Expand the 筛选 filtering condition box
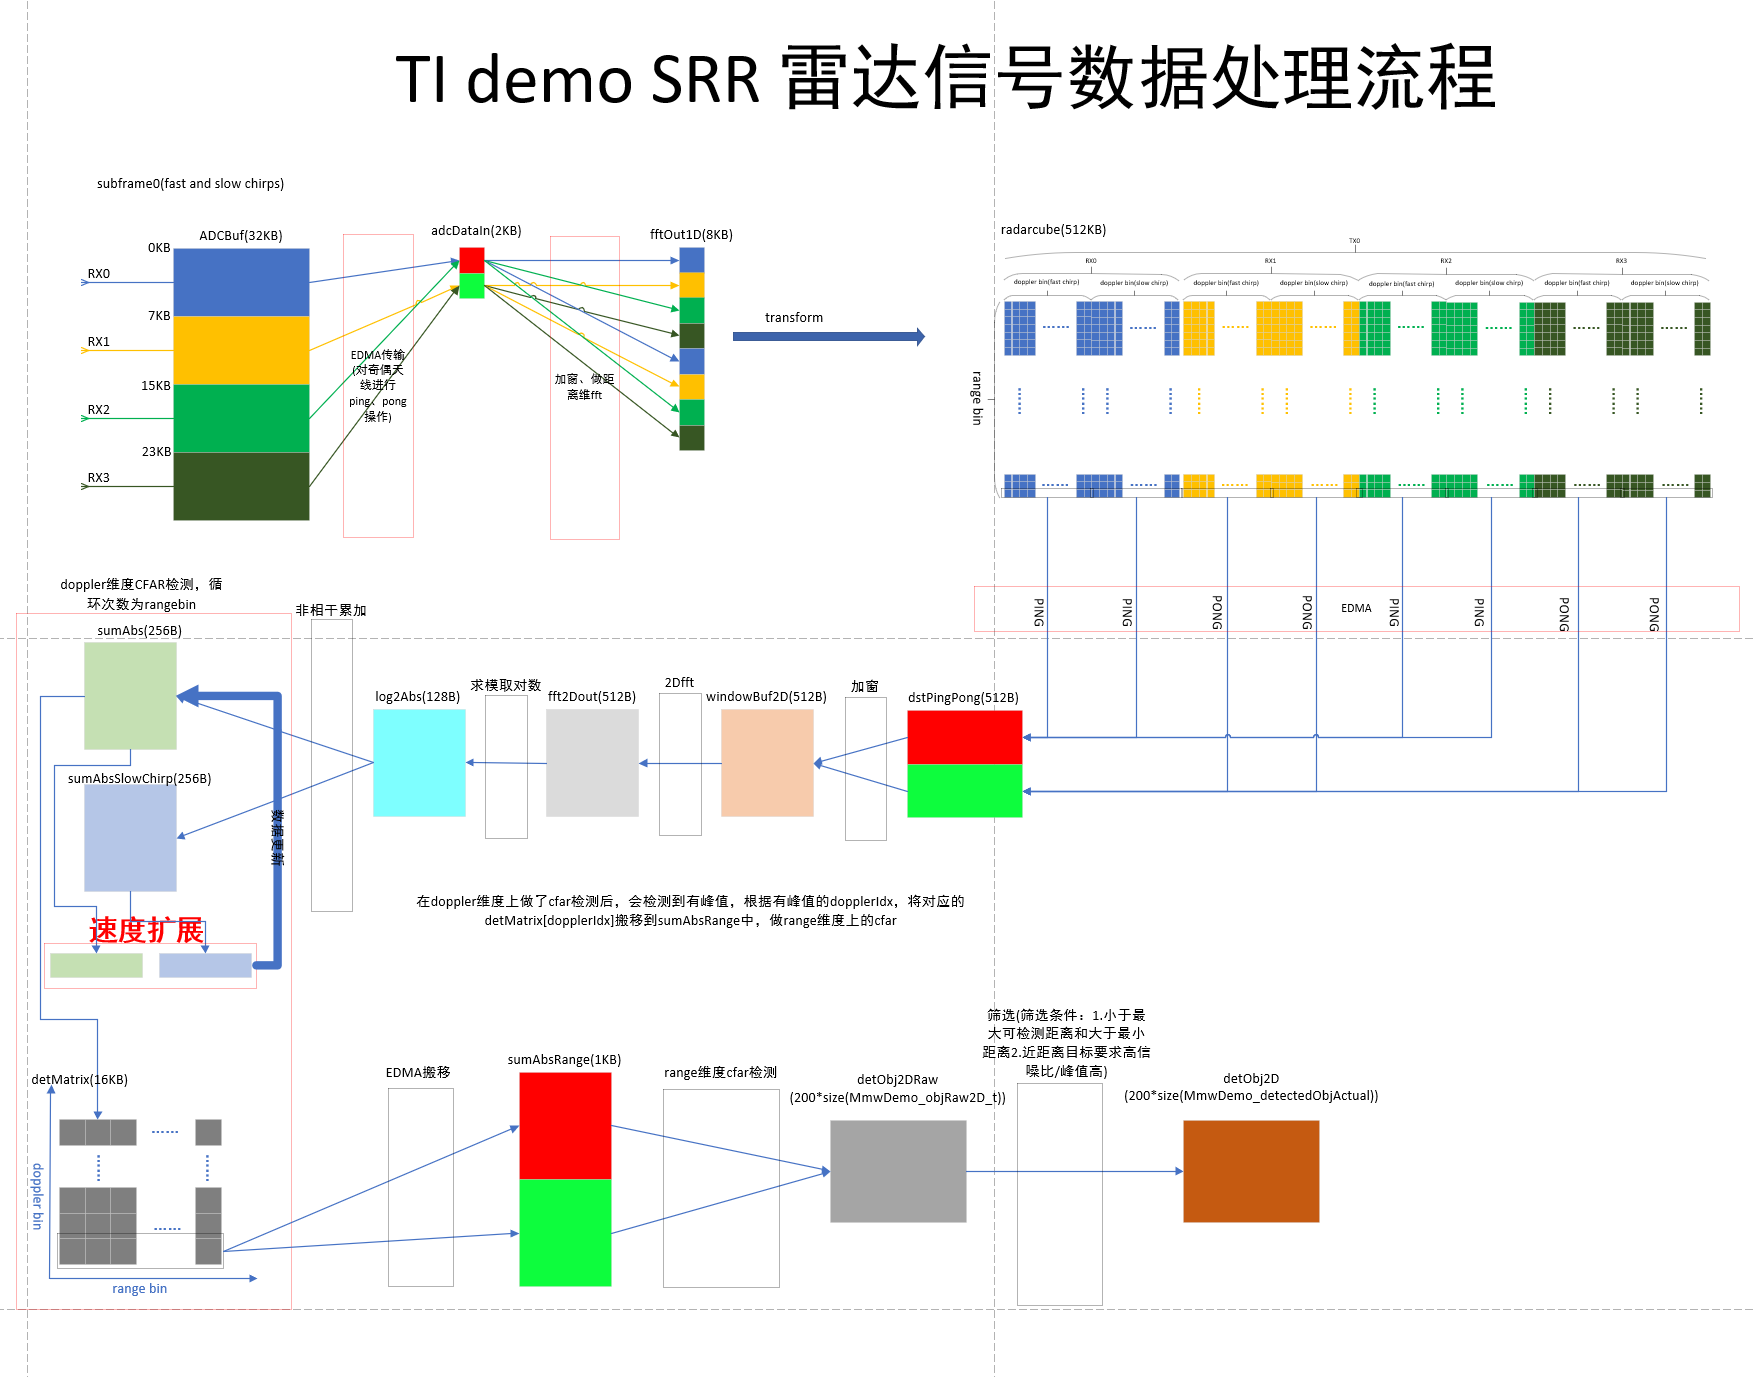 [1067, 1043]
